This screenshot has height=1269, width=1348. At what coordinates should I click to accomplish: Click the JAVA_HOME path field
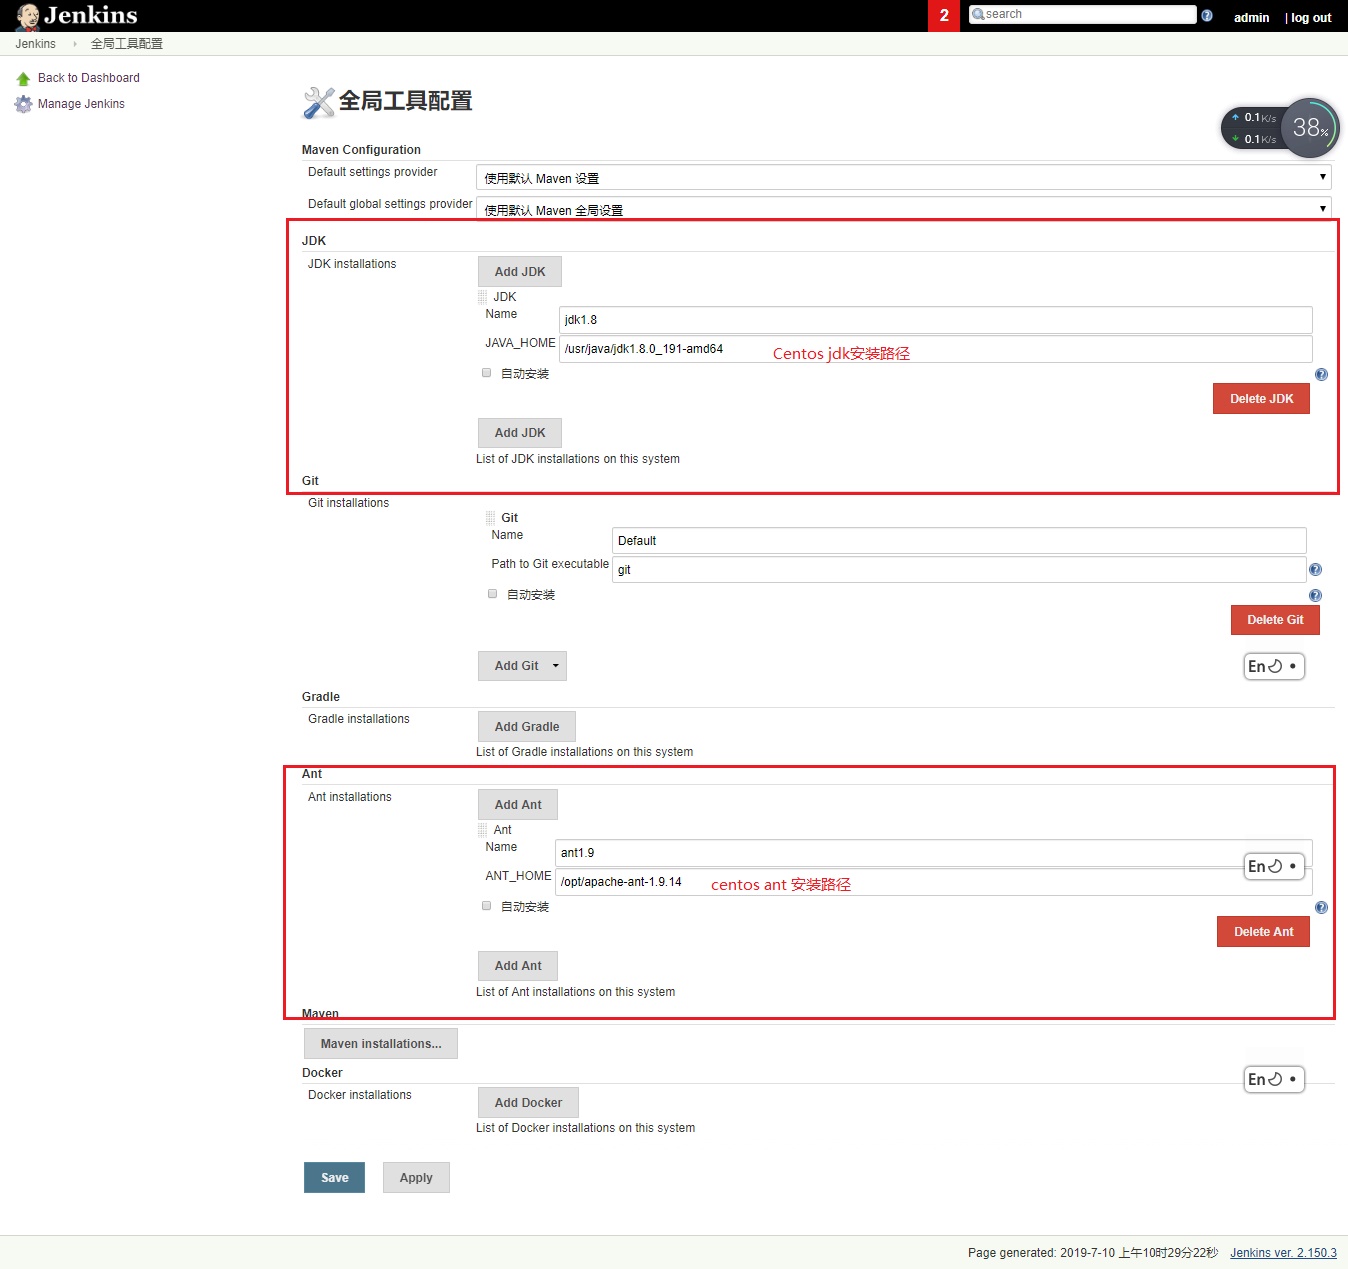point(936,349)
